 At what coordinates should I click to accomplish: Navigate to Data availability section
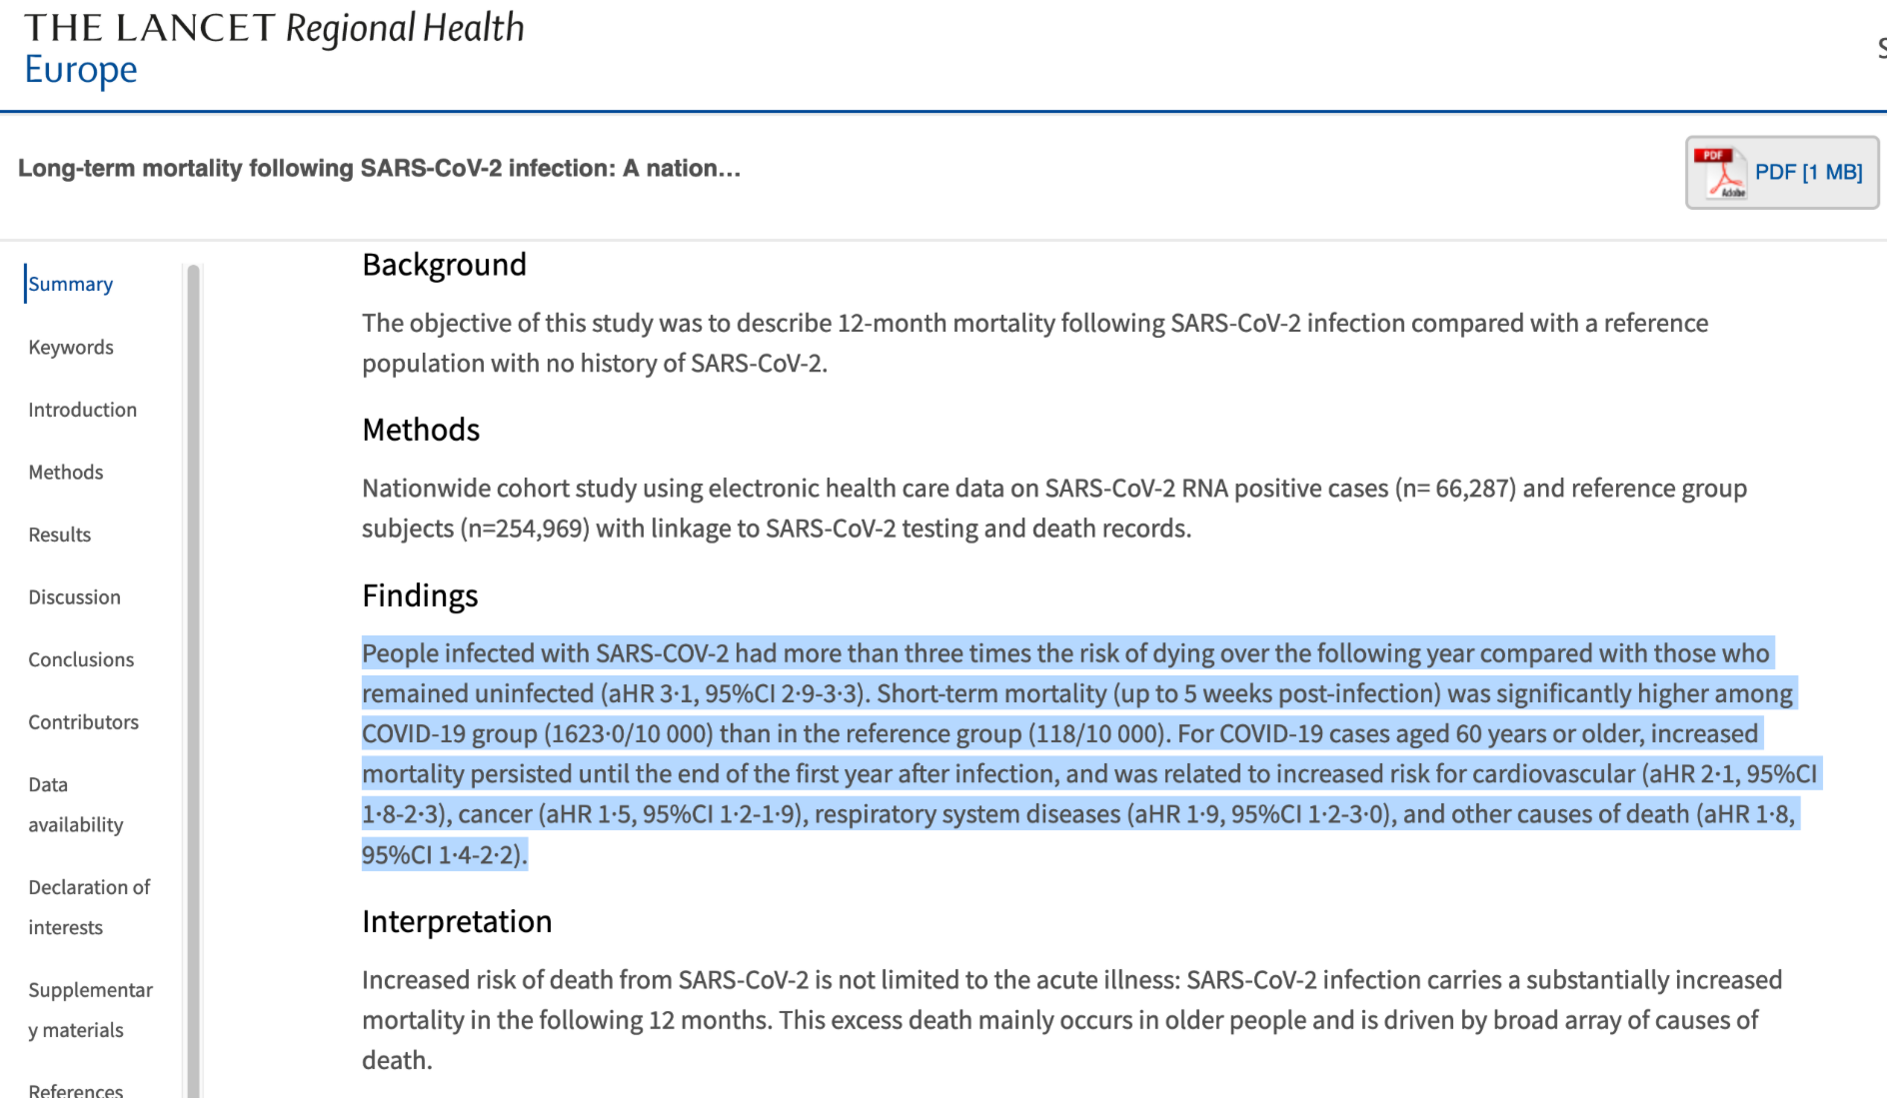coord(75,805)
